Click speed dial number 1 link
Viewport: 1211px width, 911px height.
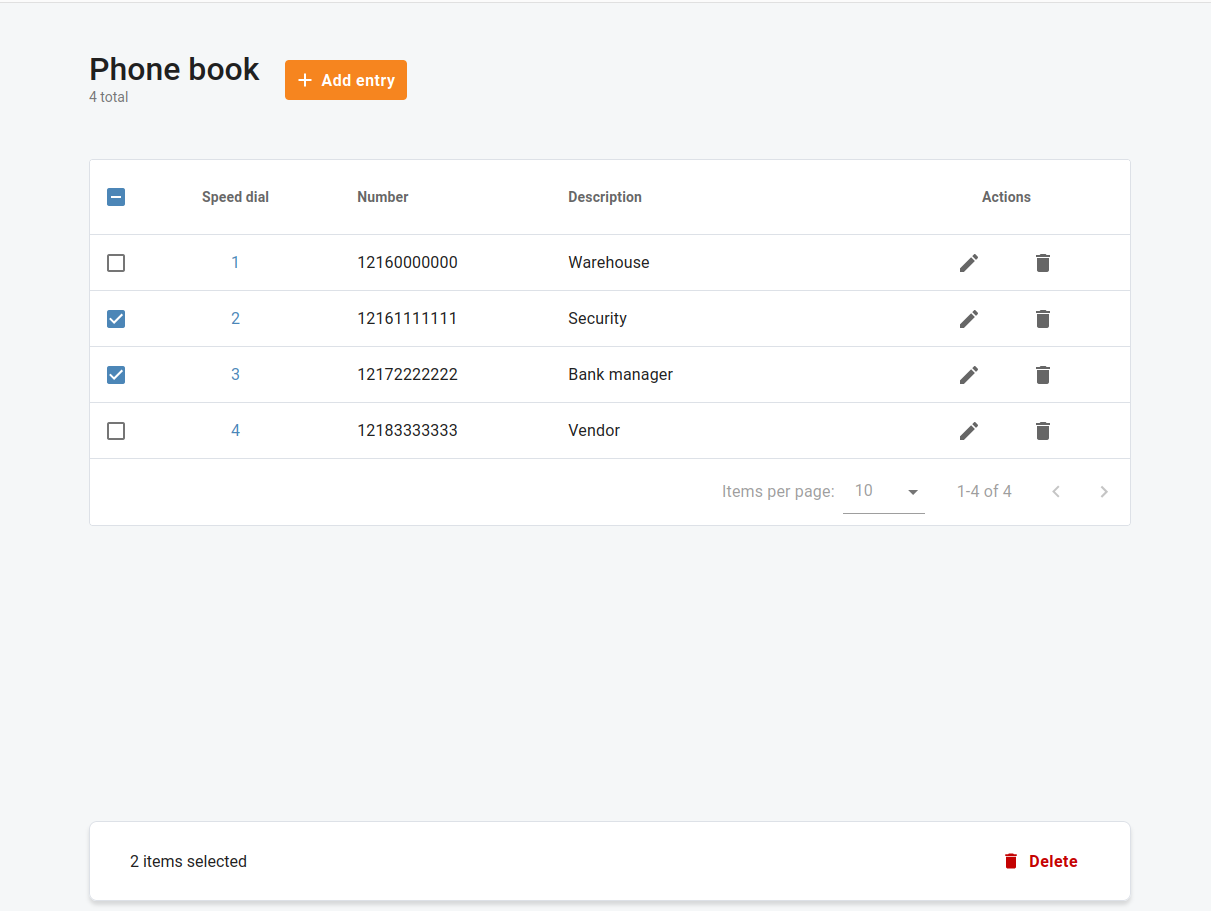pos(236,263)
